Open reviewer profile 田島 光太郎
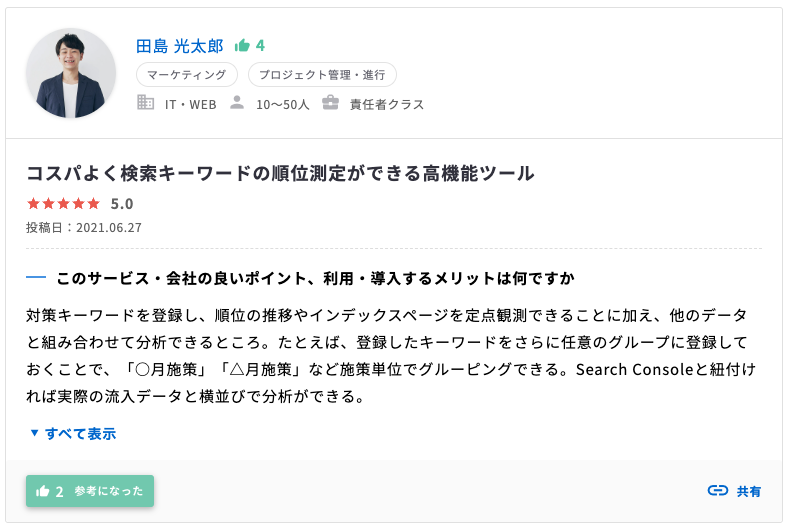 [x=180, y=46]
